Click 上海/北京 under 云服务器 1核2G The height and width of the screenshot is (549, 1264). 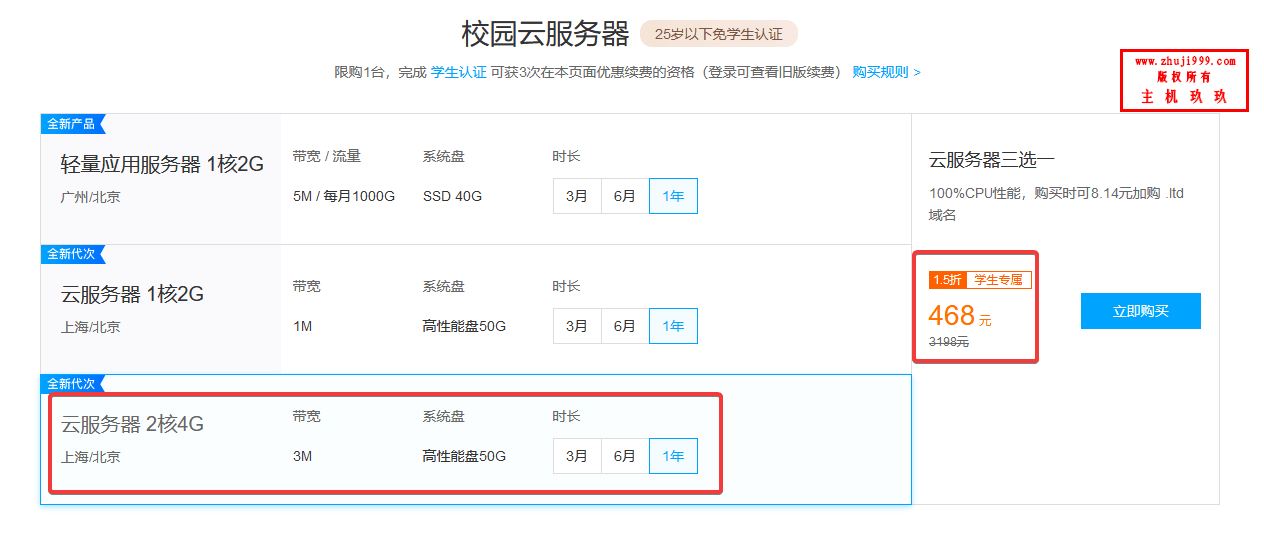(90, 328)
